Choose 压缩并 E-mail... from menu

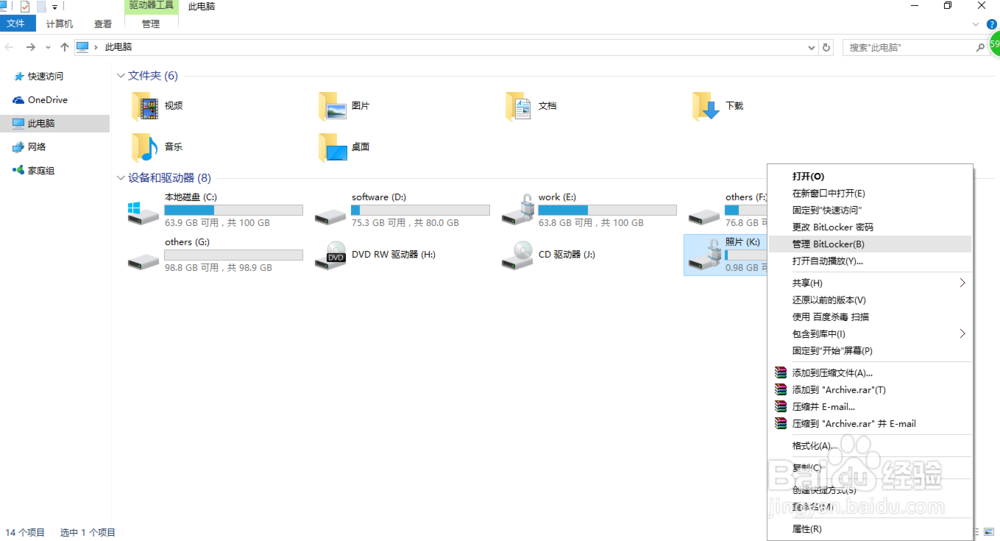(x=870, y=406)
